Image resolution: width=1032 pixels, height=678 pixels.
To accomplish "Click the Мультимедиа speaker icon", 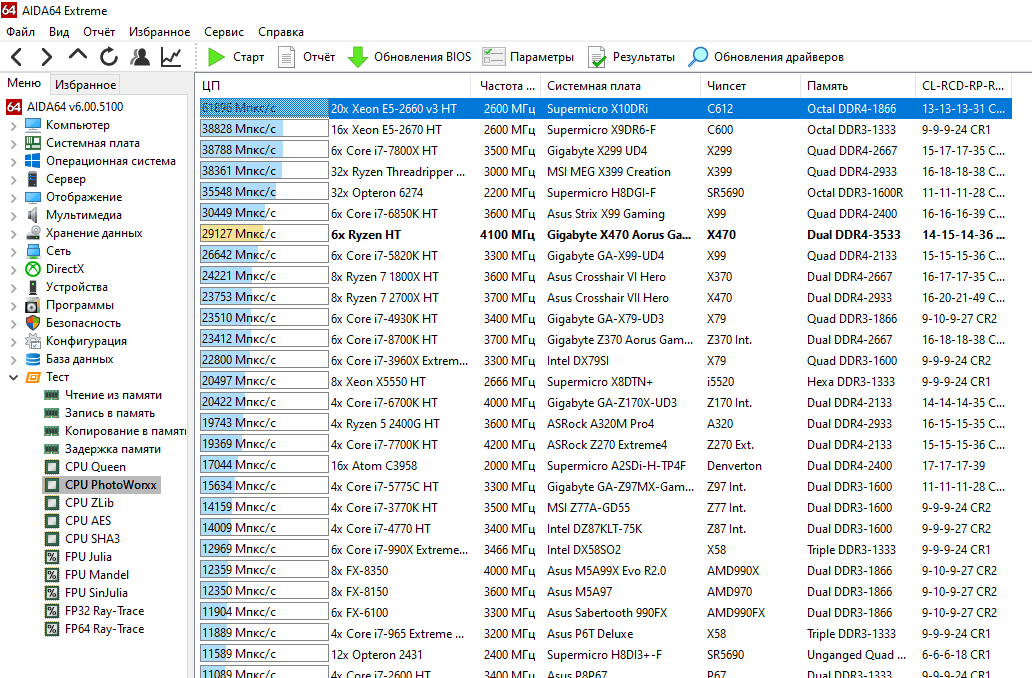I will [x=33, y=215].
